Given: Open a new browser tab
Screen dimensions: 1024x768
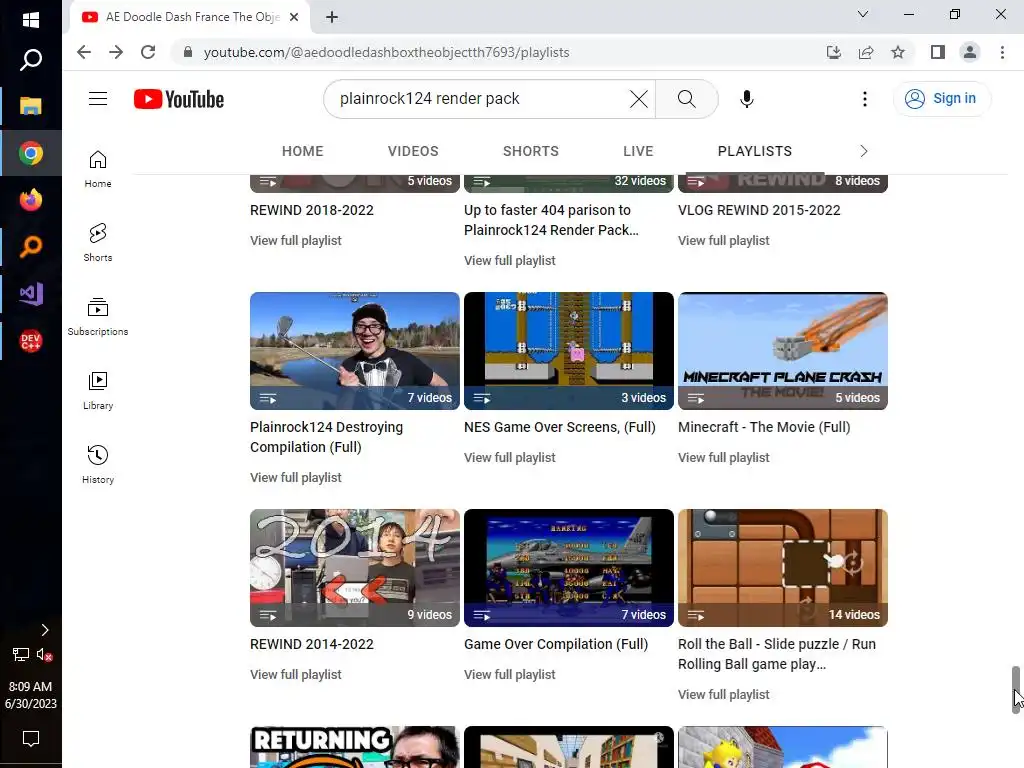Looking at the screenshot, I should click(332, 17).
